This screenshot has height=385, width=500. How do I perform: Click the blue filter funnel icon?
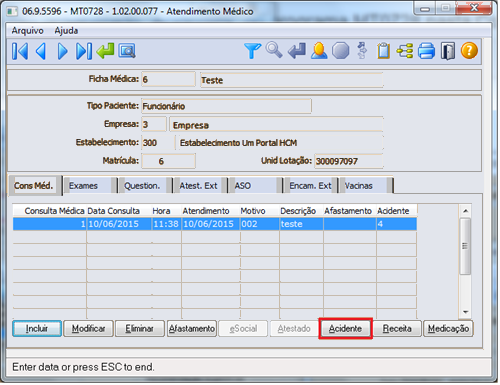pyautogui.click(x=252, y=51)
